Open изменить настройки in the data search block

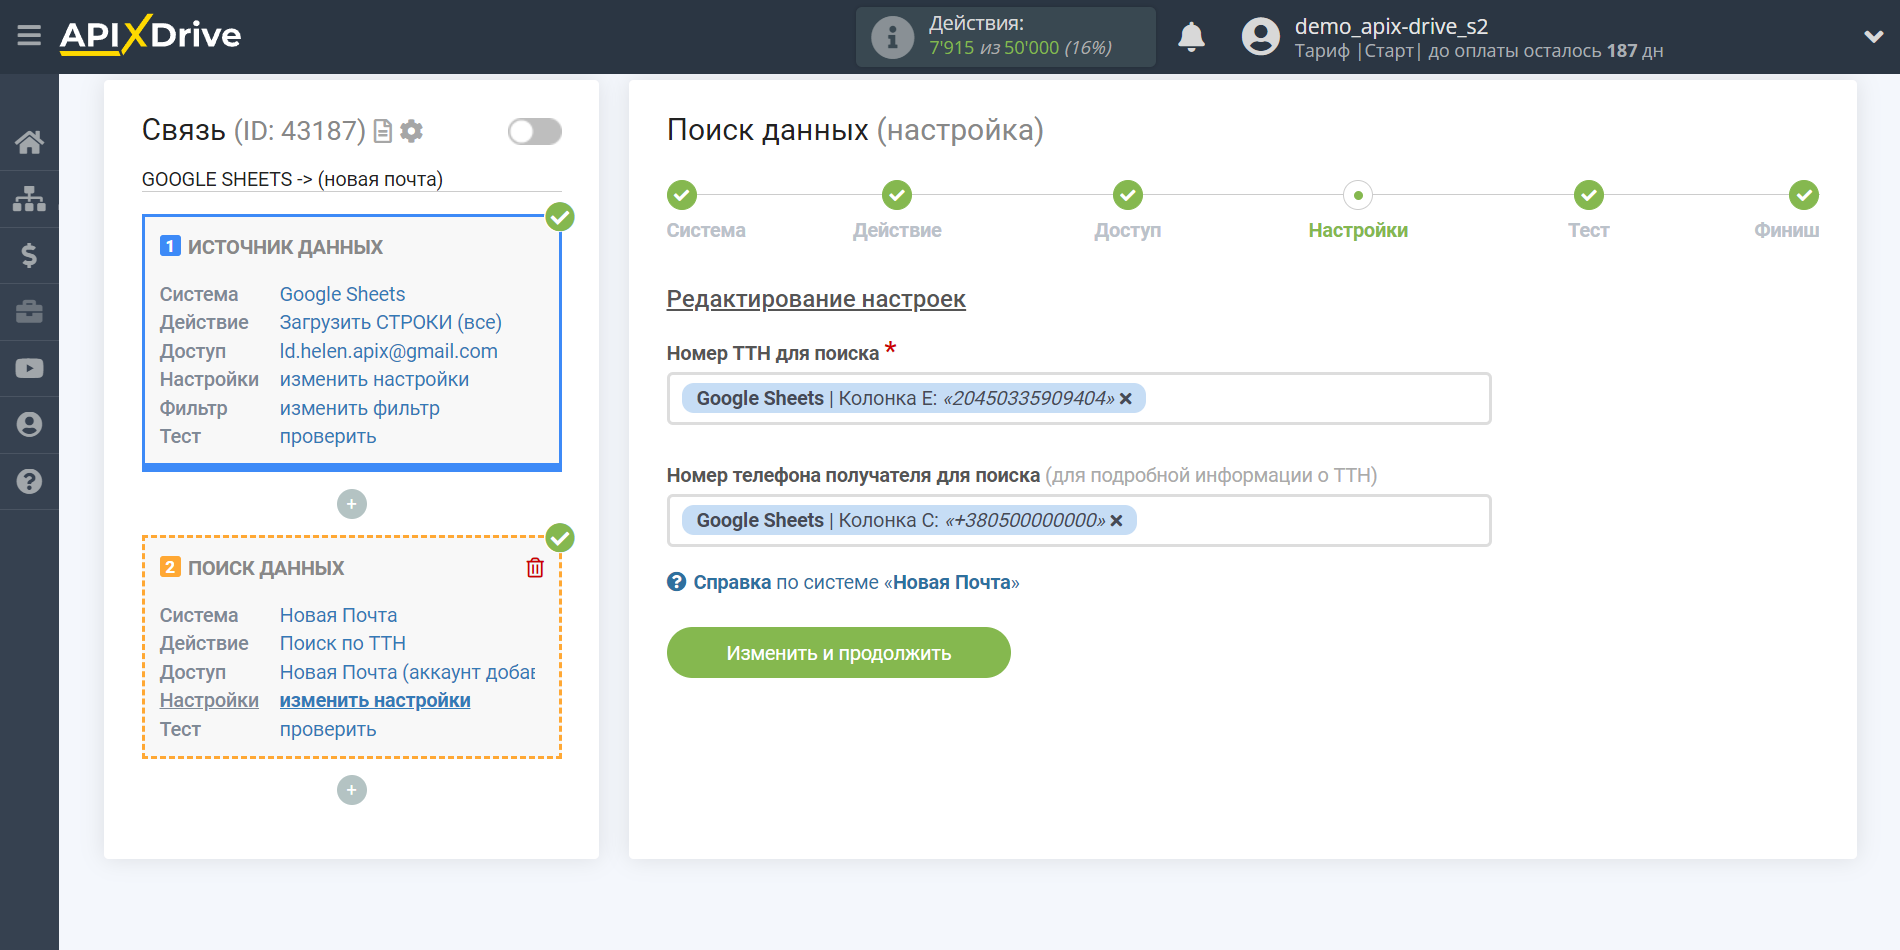(374, 700)
